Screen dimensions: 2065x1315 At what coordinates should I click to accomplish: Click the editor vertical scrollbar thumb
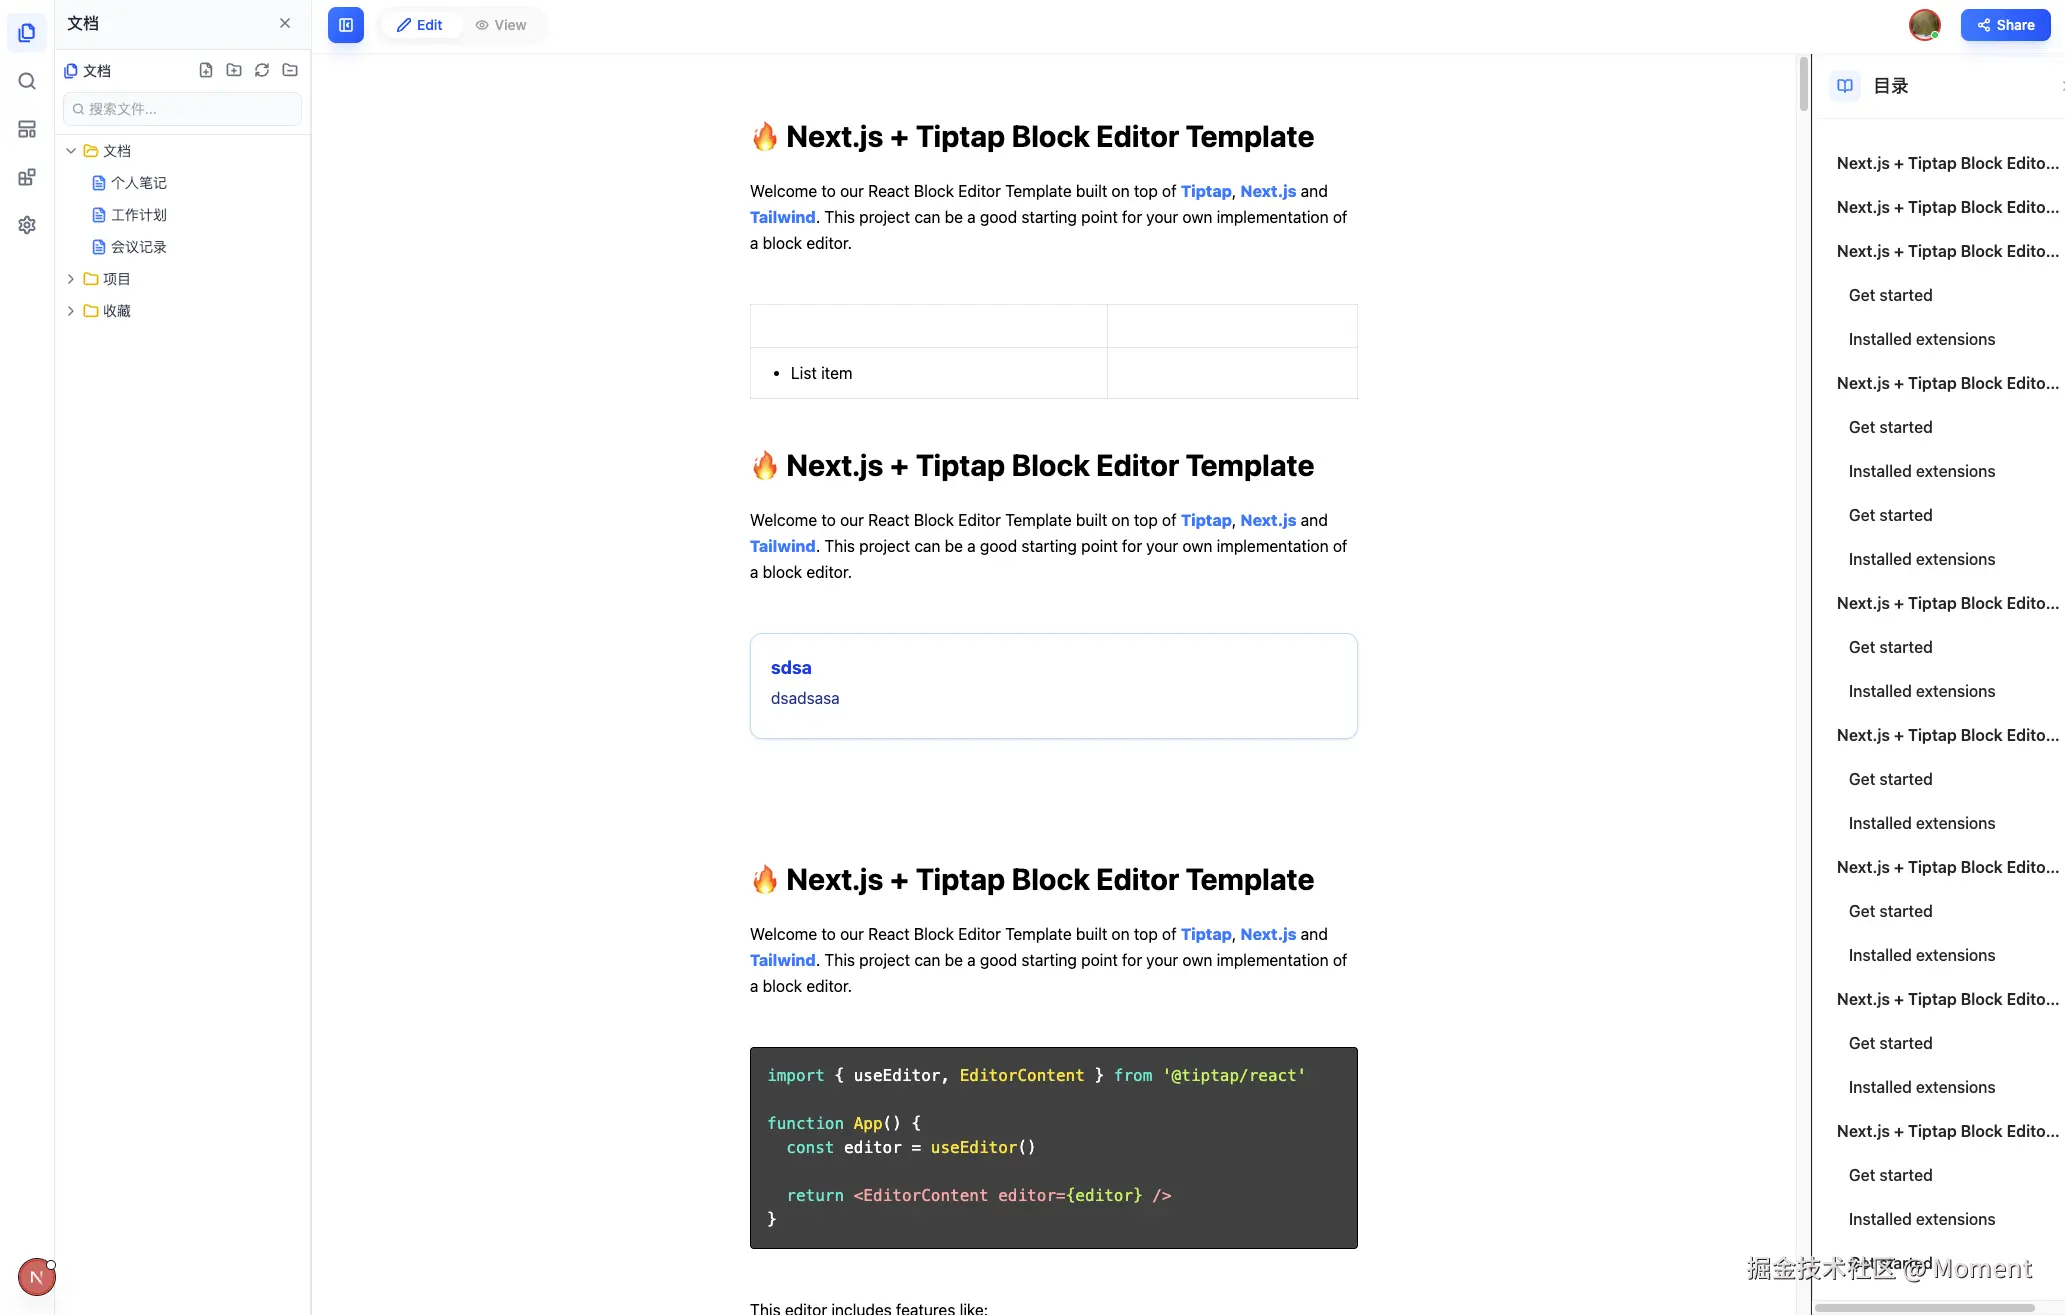point(1803,85)
